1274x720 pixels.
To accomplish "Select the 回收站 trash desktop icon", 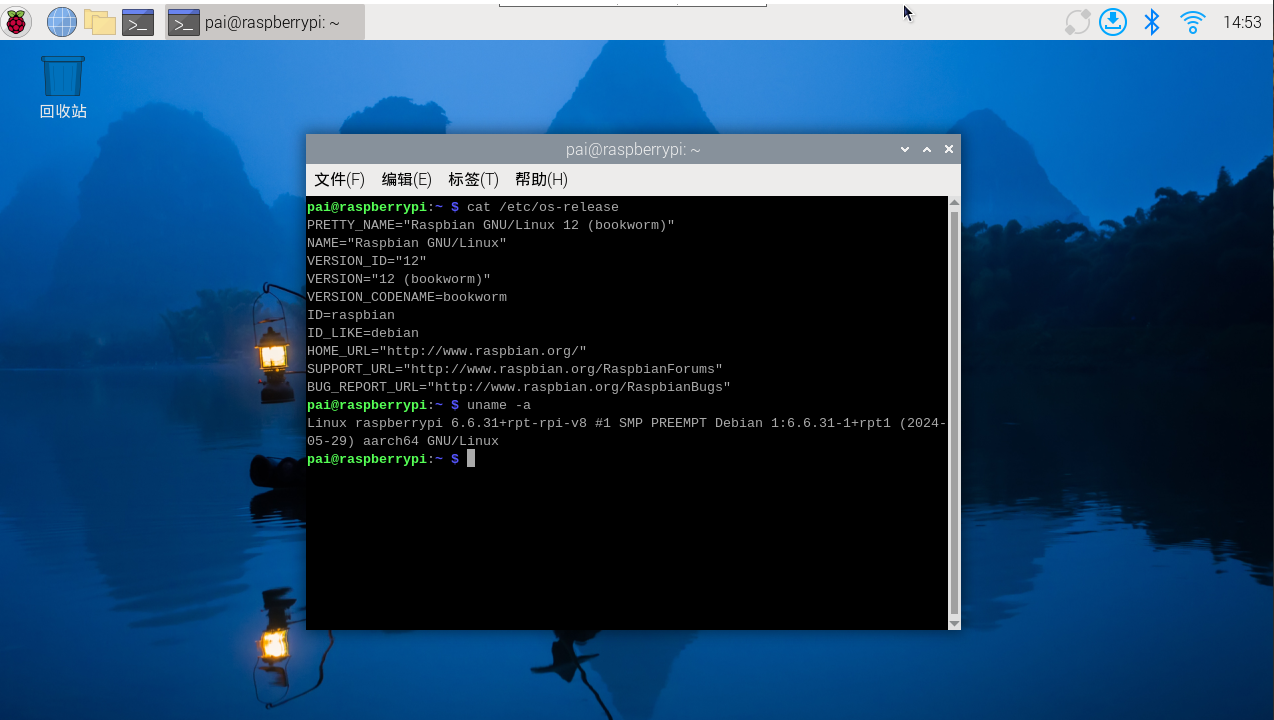I will (x=63, y=87).
